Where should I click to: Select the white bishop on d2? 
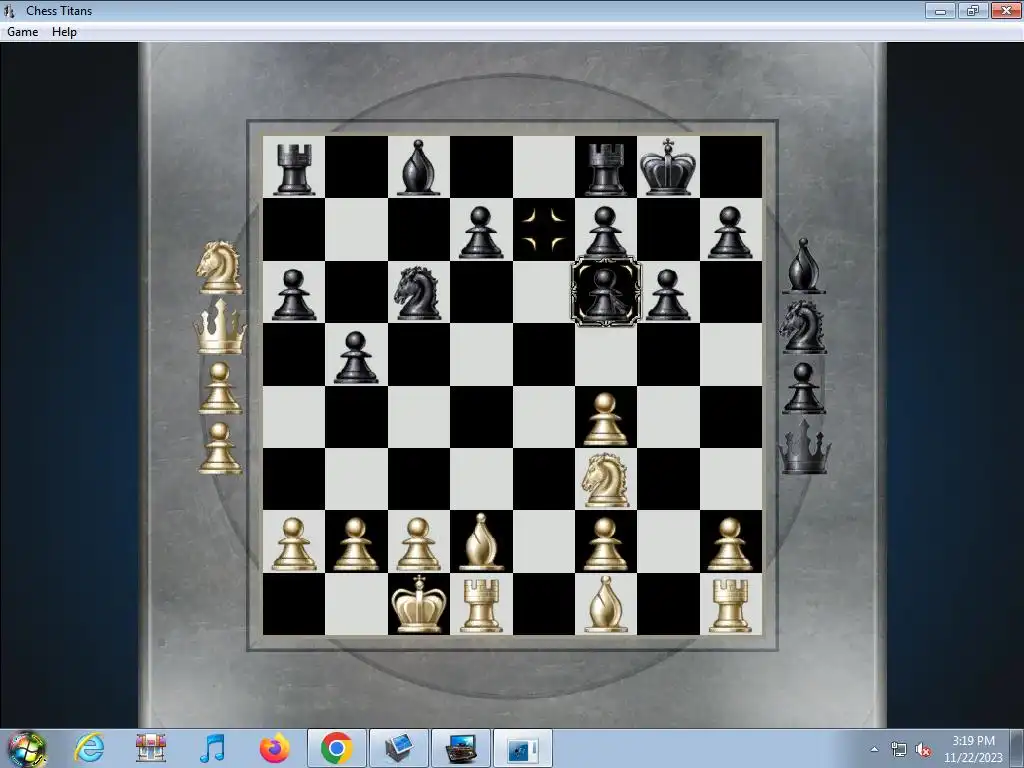pyautogui.click(x=481, y=542)
